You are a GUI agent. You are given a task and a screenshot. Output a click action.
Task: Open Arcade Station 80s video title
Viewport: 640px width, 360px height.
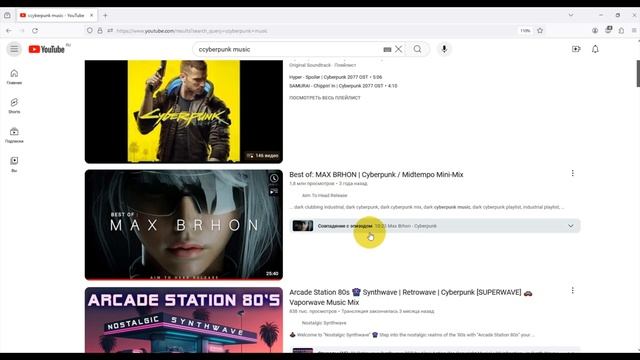pos(411,297)
